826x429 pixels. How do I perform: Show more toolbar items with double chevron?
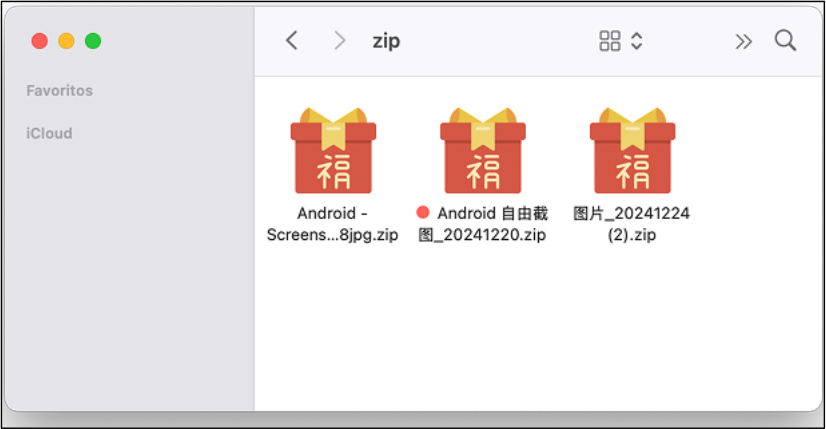(743, 41)
